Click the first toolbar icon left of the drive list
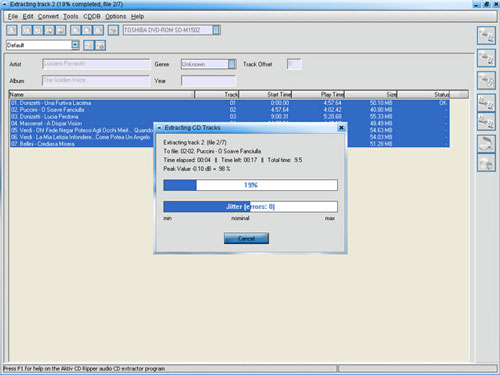Image resolution: width=500 pixels, height=375 pixels. click(12, 30)
